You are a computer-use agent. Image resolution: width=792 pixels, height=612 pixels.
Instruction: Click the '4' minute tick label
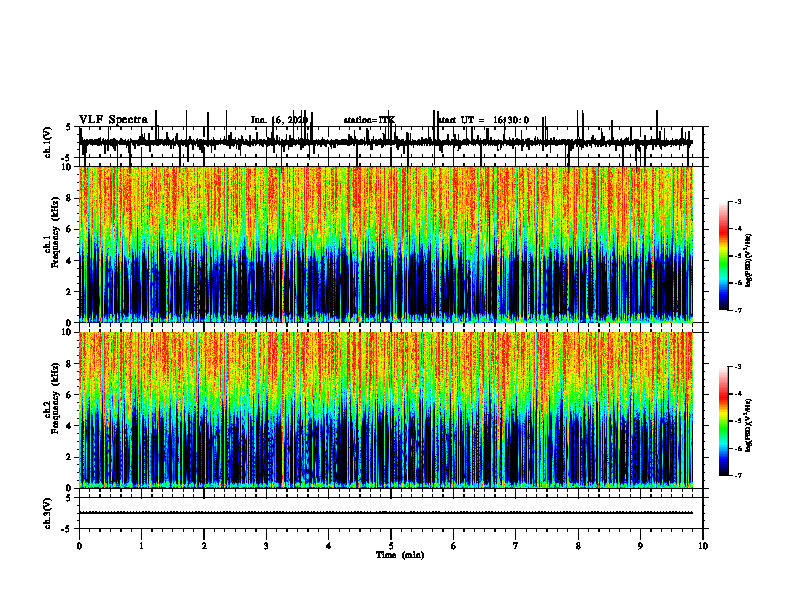click(329, 546)
